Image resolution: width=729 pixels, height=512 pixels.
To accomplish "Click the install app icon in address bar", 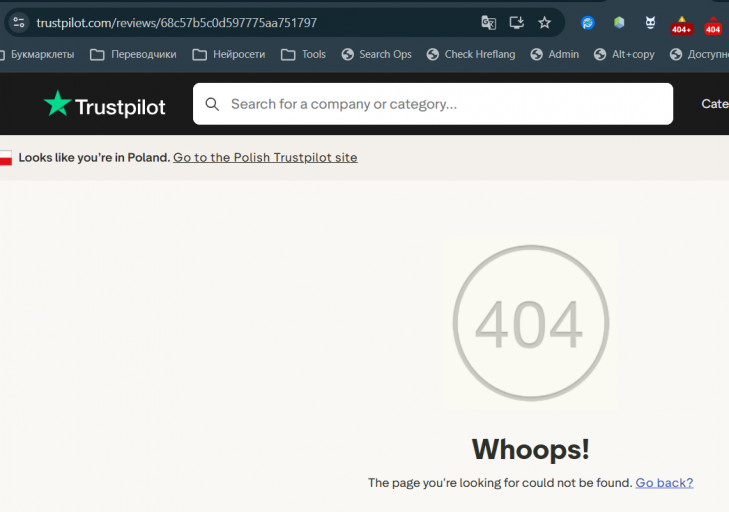I will [517, 22].
